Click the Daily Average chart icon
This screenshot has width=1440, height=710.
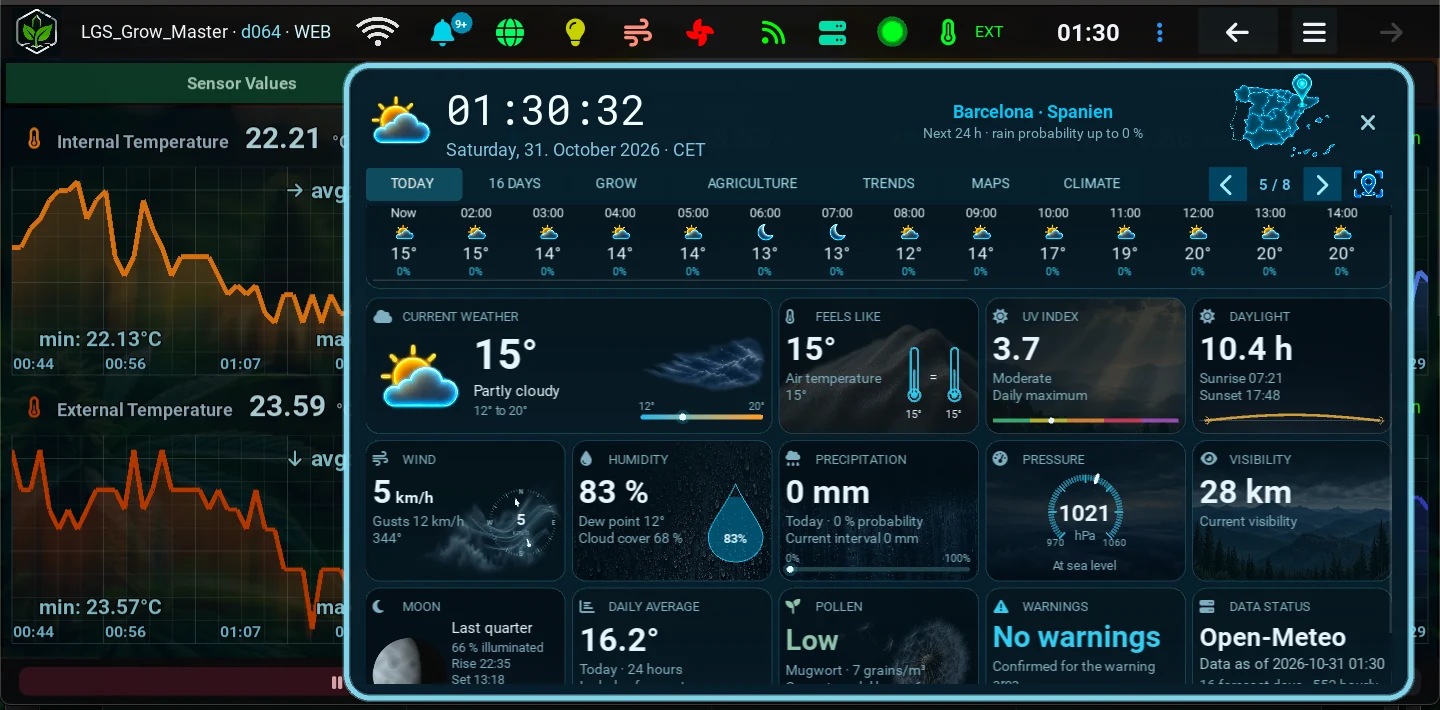pyautogui.click(x=587, y=607)
